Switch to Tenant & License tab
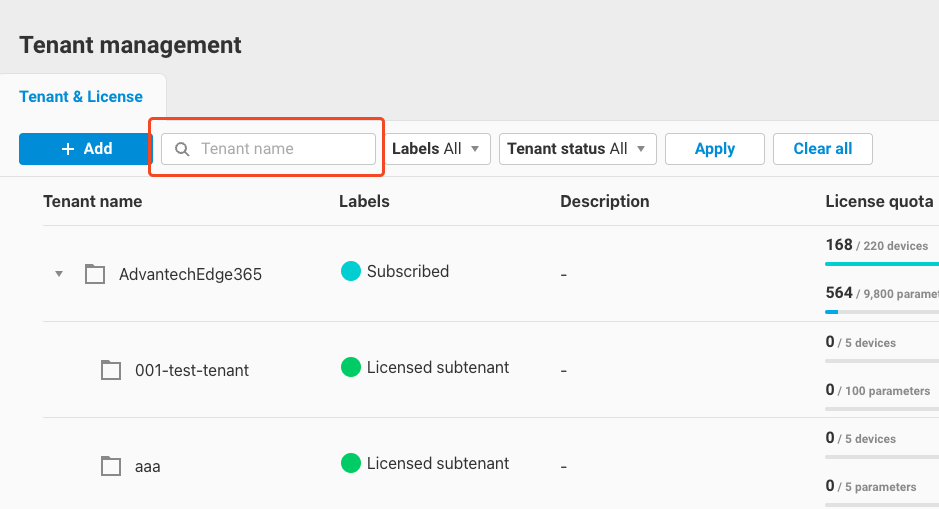The image size is (939, 509). point(81,96)
